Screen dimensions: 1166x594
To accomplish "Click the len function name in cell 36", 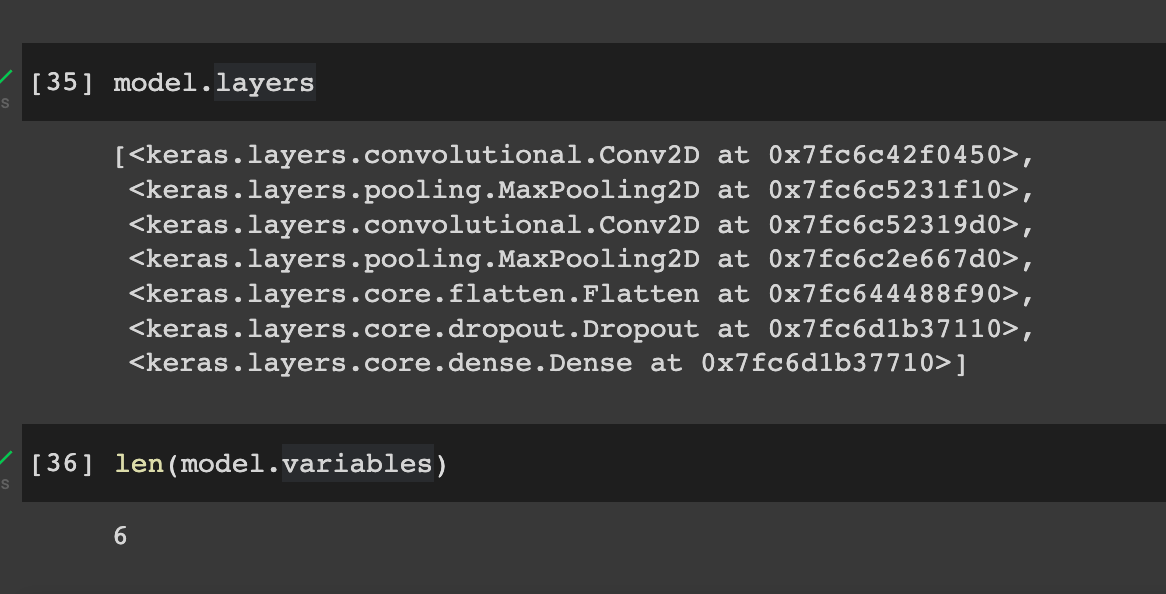I will 139,464.
